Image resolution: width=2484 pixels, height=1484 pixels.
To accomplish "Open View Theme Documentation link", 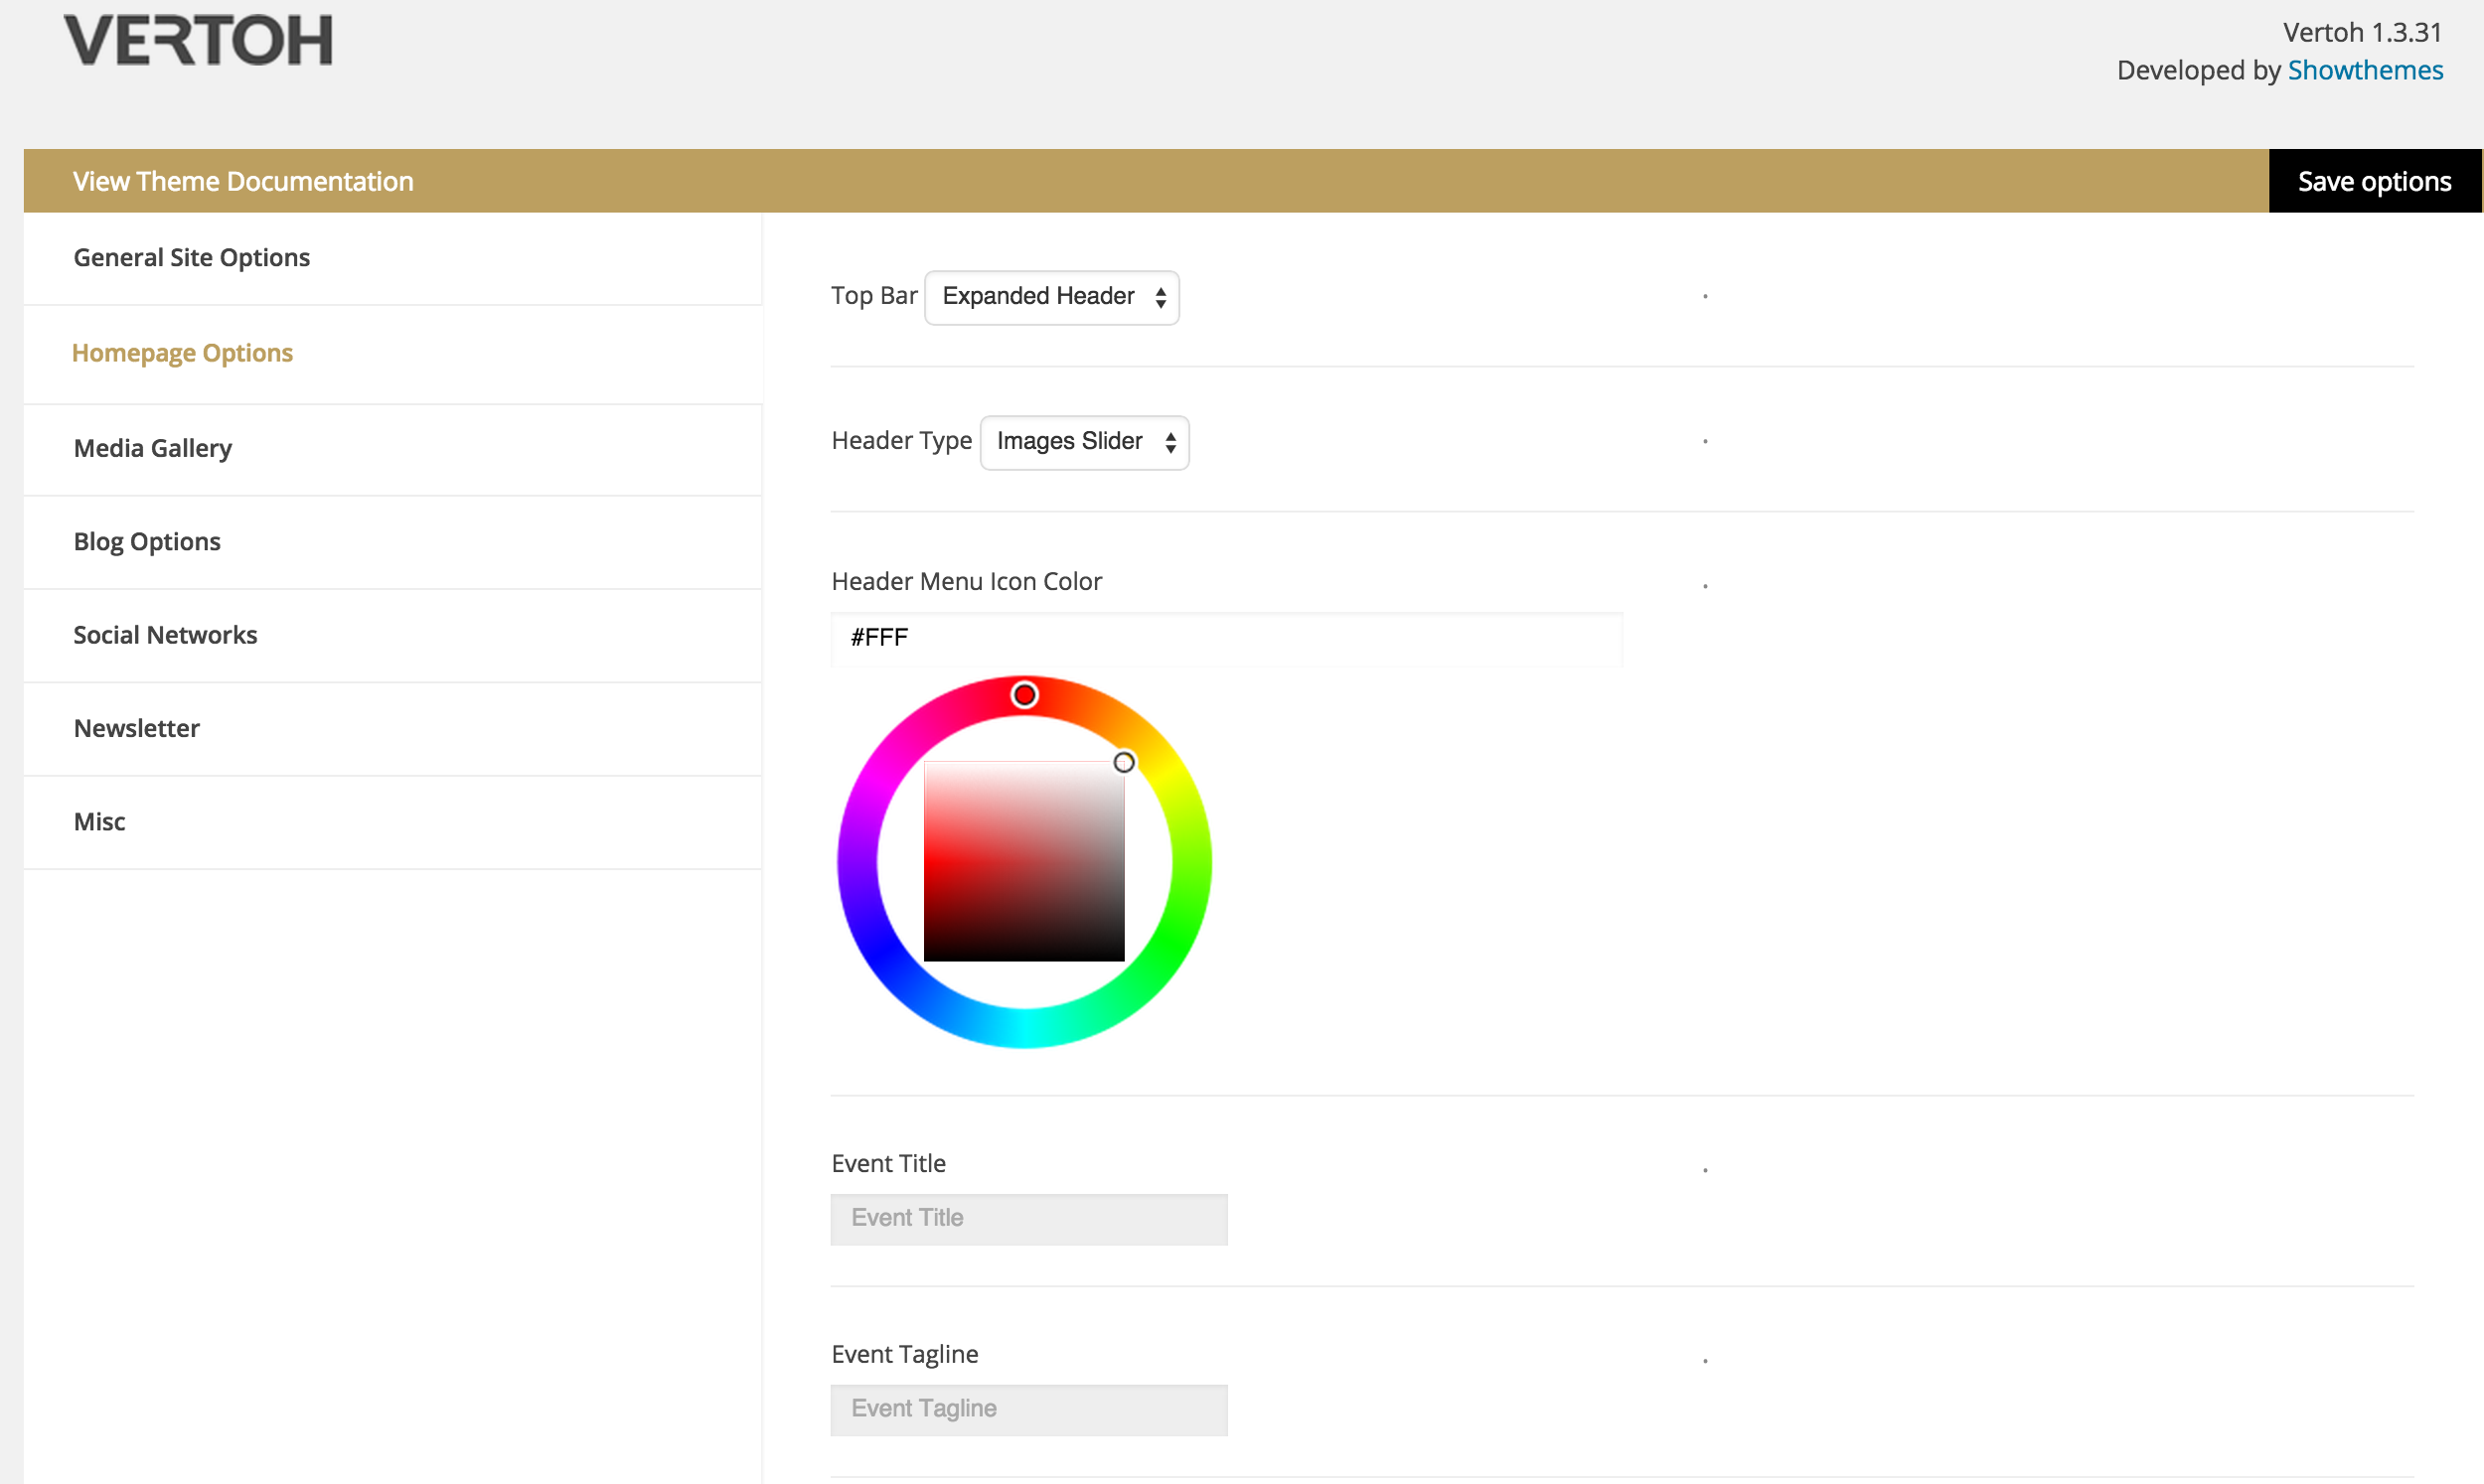I will tap(243, 181).
